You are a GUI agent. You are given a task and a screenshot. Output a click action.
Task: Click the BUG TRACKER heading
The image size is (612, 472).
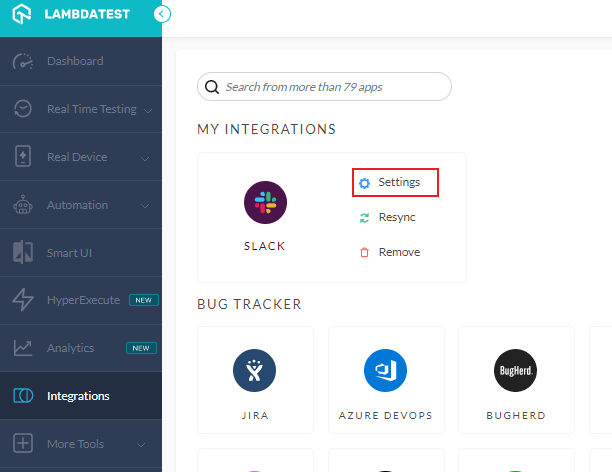(249, 304)
